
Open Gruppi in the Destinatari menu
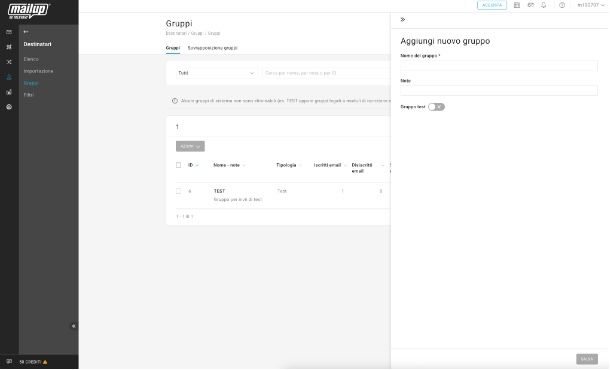(31, 83)
